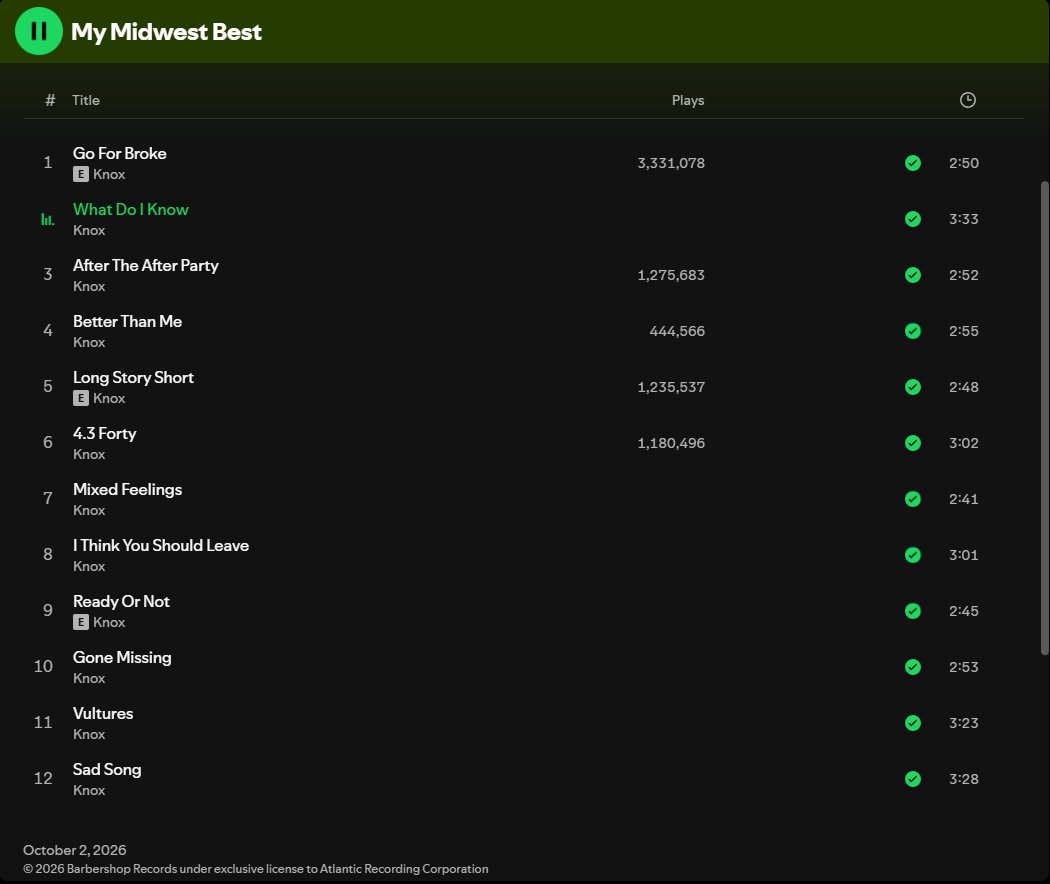Viewport: 1050px width, 884px height.
Task: Click the equalizer icon beside What Do I Know
Action: [48, 219]
